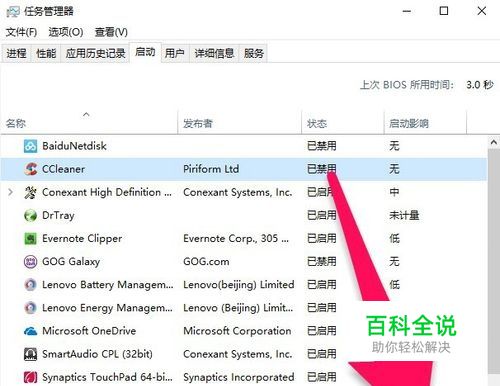Viewport: 500px width, 386px height.
Task: Click Conexant High Definition's 中 impact cell
Action: (394, 192)
